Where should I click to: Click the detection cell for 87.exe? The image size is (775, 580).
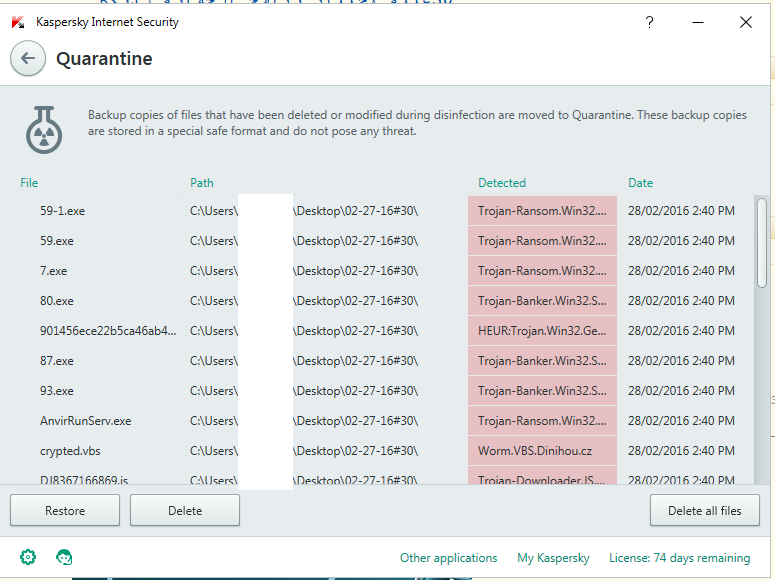click(x=542, y=361)
